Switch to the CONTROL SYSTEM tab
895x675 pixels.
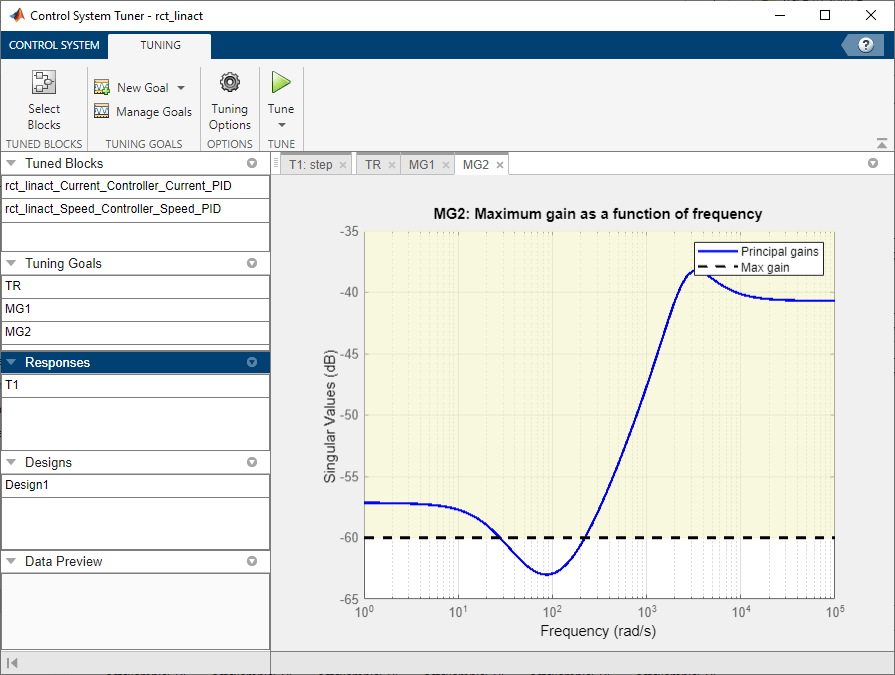(54, 45)
